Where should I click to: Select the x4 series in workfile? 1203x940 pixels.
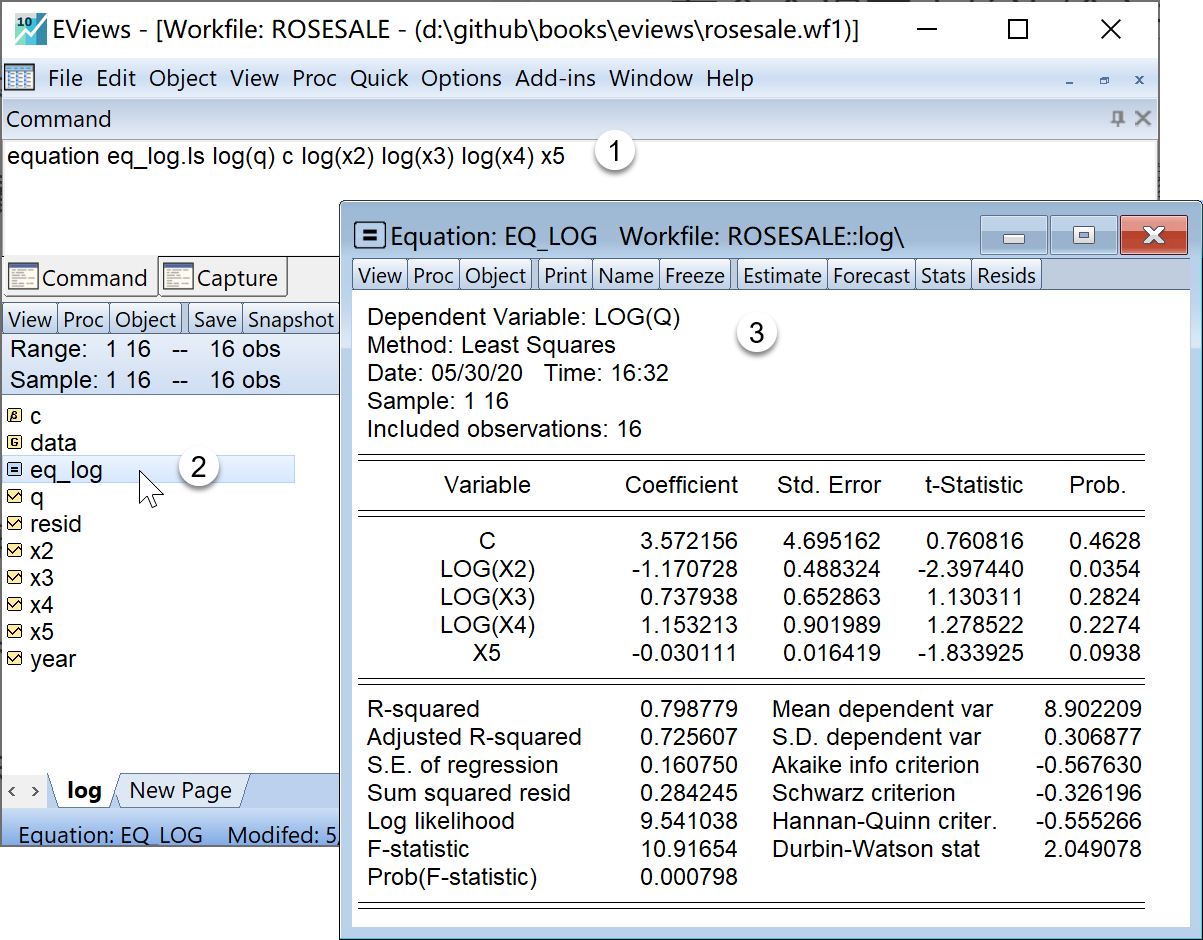(42, 605)
